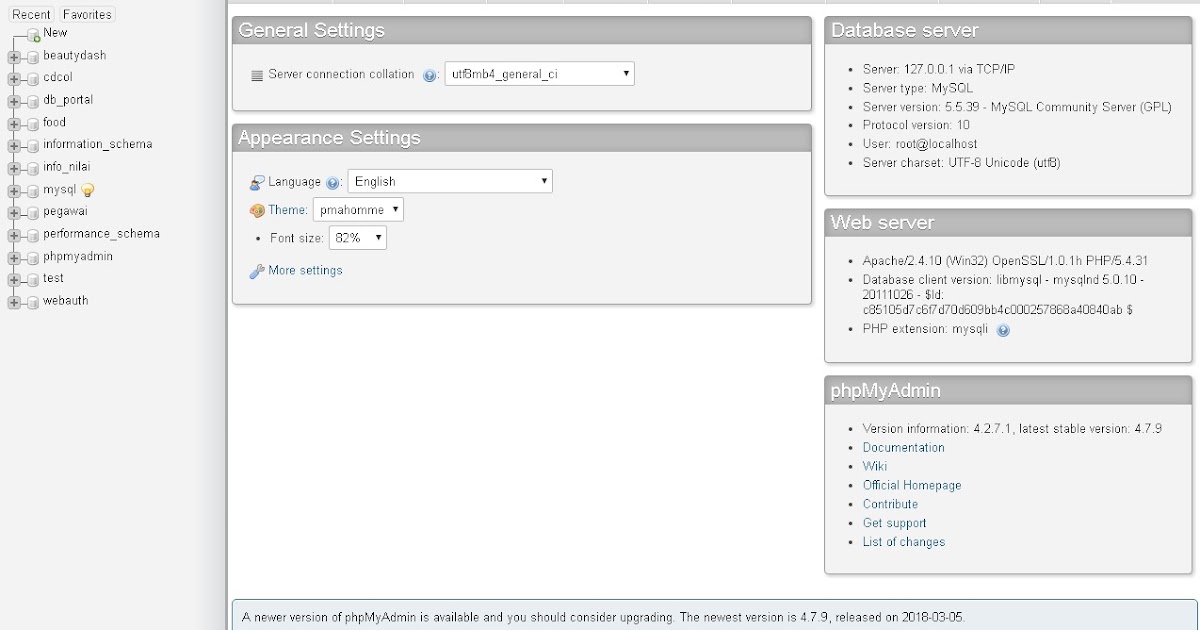The height and width of the screenshot is (630, 1200).
Task: Open the Theme dropdown
Action: pyautogui.click(x=358, y=210)
